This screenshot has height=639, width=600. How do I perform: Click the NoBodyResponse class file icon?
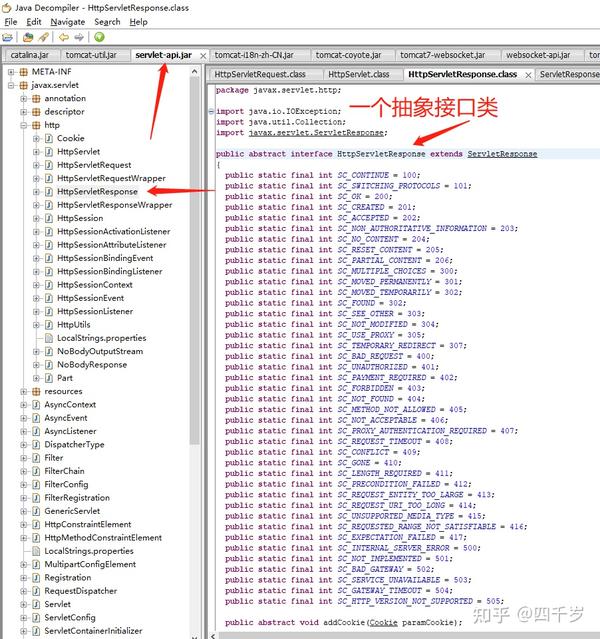click(49, 365)
